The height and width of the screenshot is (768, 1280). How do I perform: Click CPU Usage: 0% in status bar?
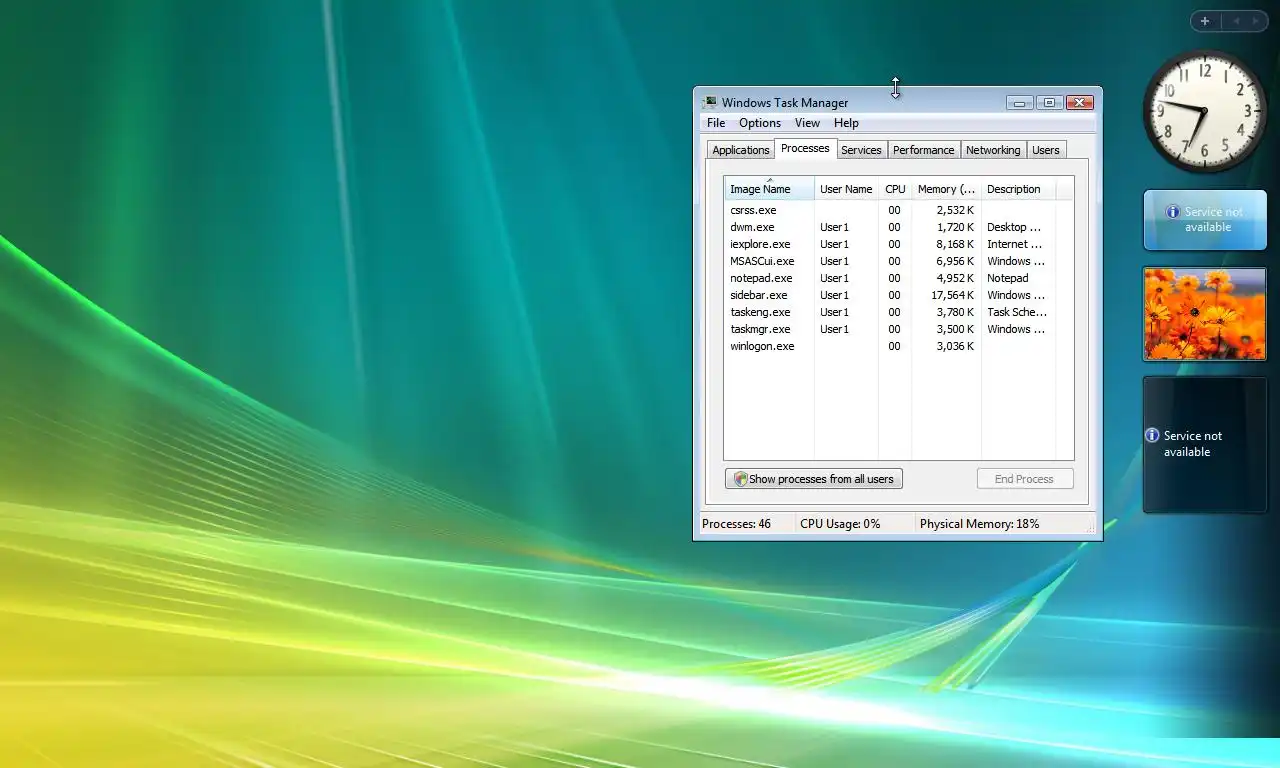(840, 524)
